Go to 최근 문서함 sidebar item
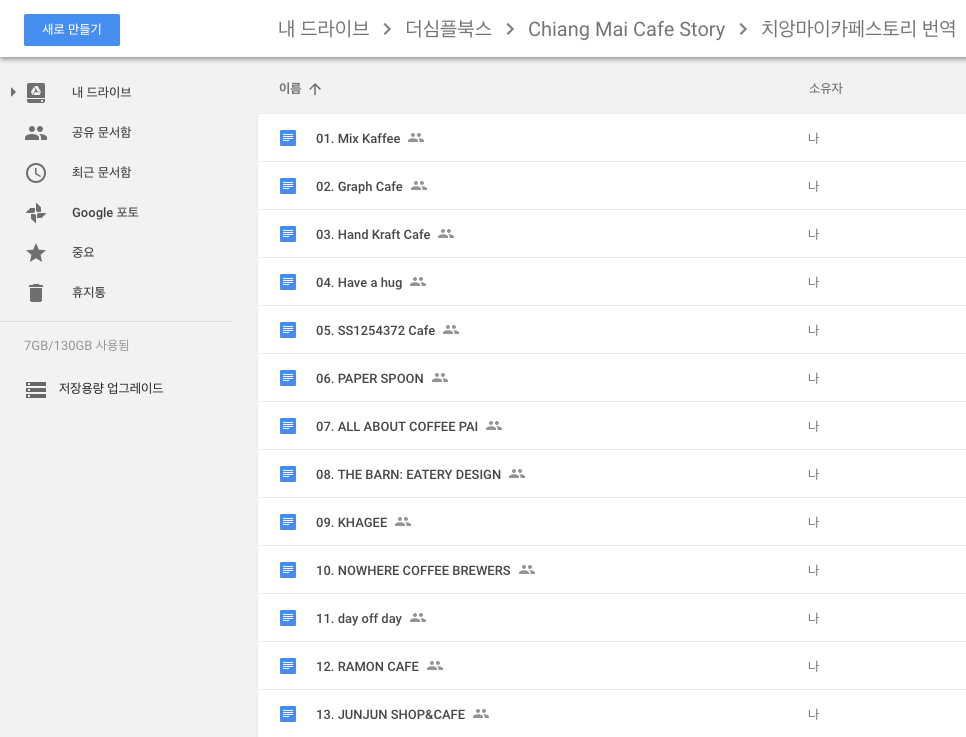The height and width of the screenshot is (737, 966). coord(102,173)
